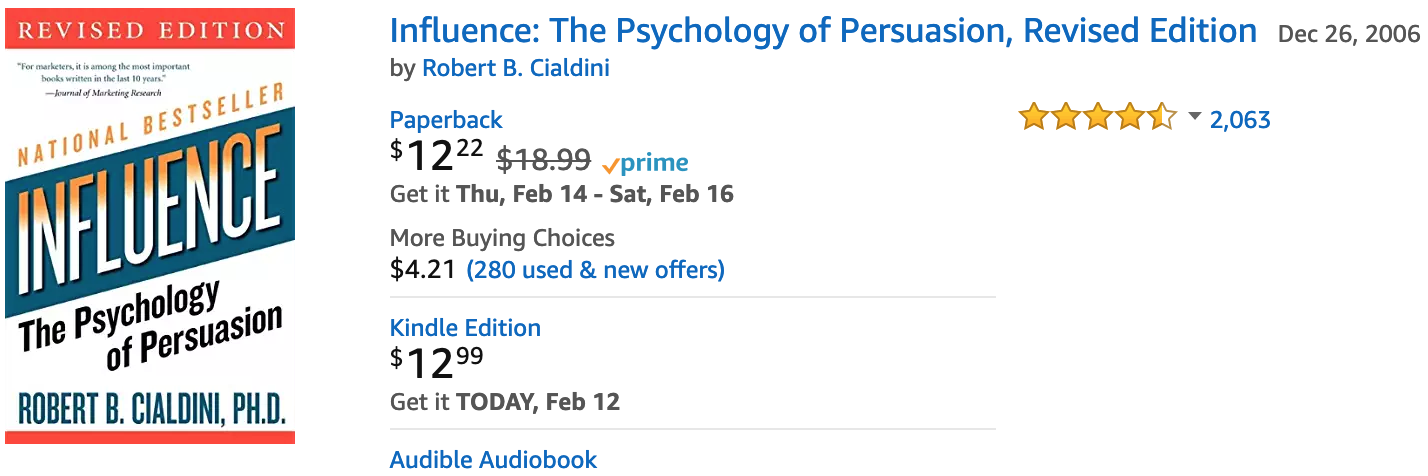1428x476 pixels.
Task: Click the middle third rating star
Action: pyautogui.click(x=1098, y=118)
